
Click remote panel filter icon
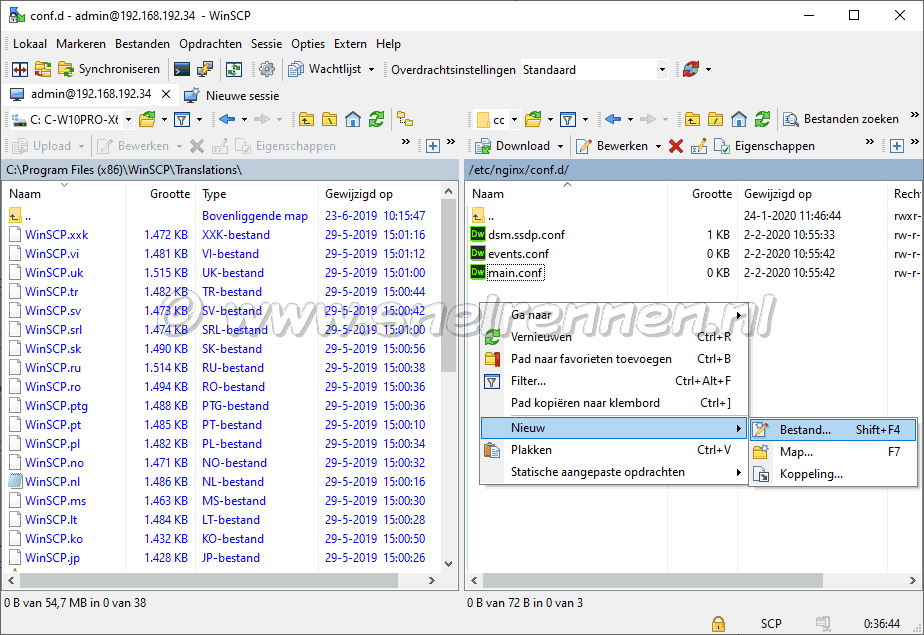(x=568, y=120)
